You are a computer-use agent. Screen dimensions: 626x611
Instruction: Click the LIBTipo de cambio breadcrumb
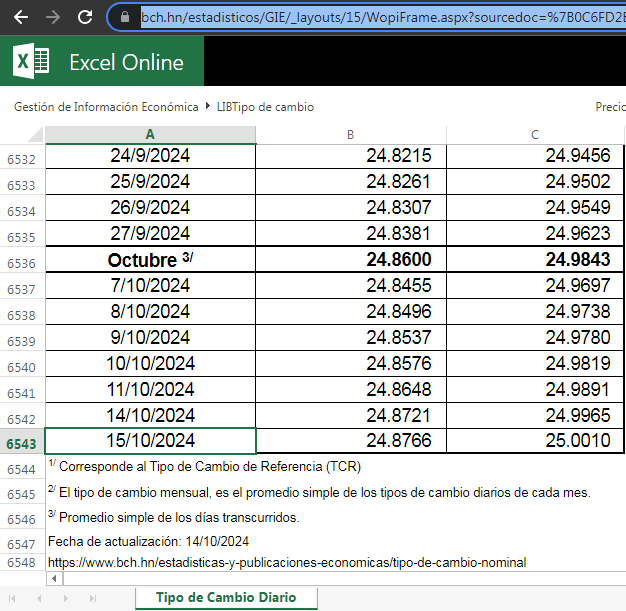(x=265, y=106)
